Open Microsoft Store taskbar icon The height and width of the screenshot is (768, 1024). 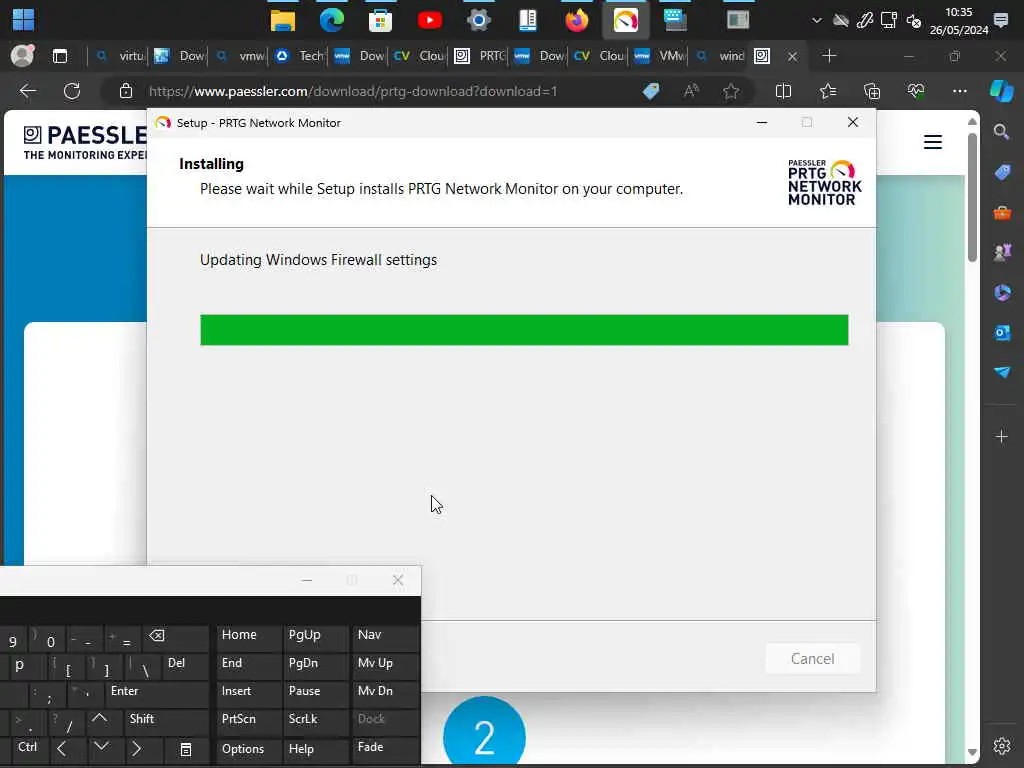click(x=380, y=20)
